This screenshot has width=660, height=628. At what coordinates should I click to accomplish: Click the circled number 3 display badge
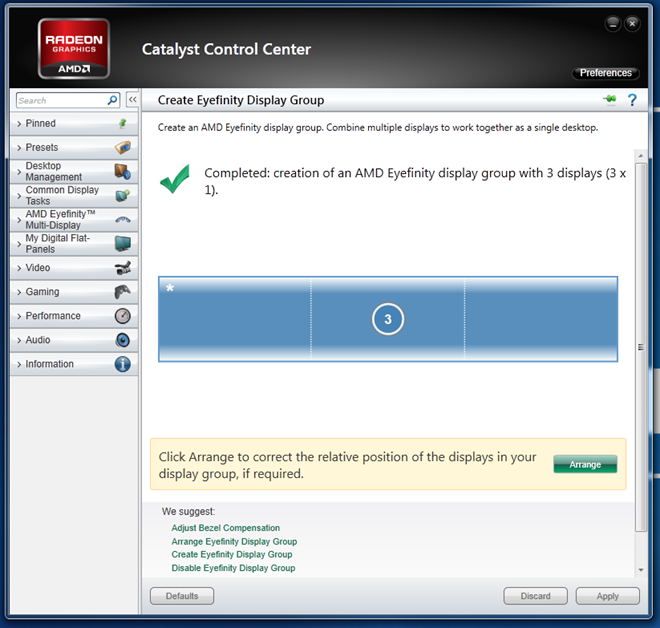click(388, 319)
